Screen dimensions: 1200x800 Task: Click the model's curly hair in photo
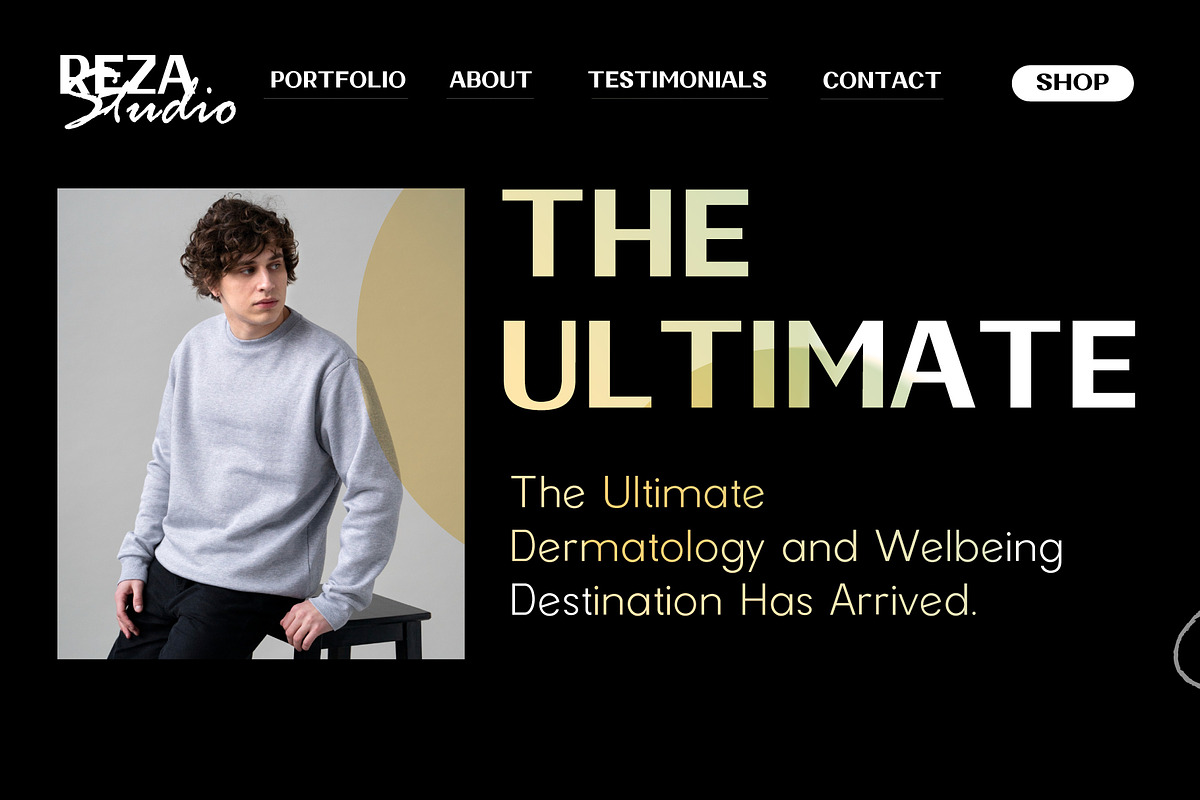(x=238, y=238)
